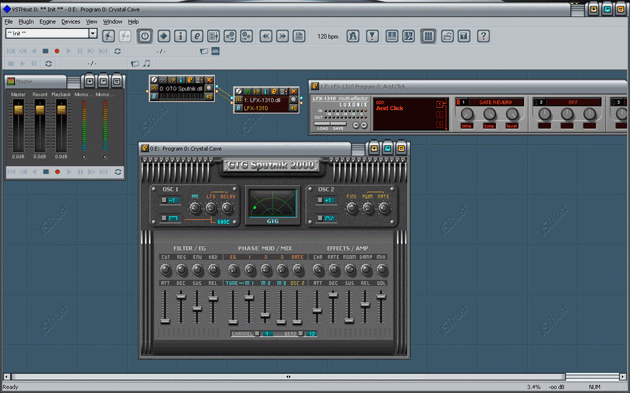Open the Devices menu
Viewport: 630px width, 393px height.
pyautogui.click(x=71, y=22)
